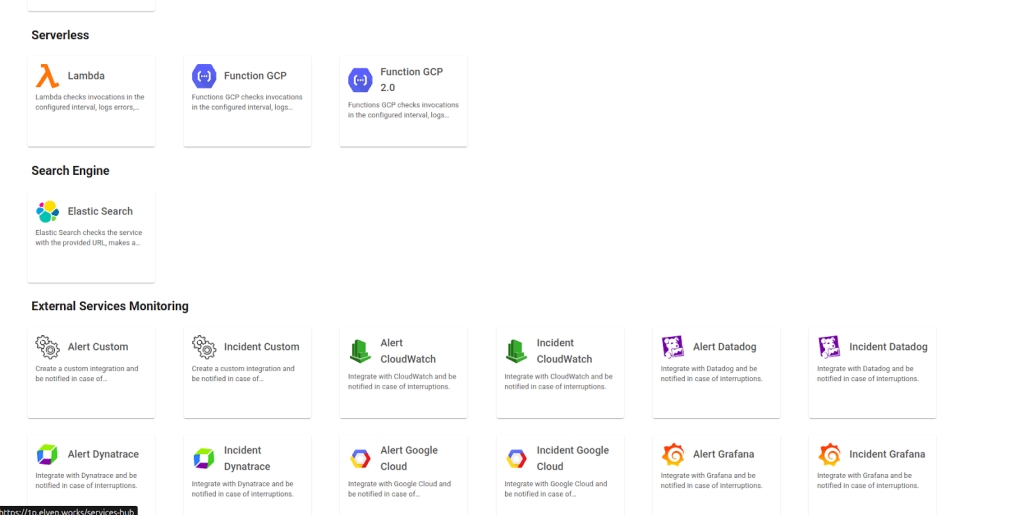Select the Incident Datadog card title
Viewport: 1024px width, 515px height.
(x=888, y=347)
